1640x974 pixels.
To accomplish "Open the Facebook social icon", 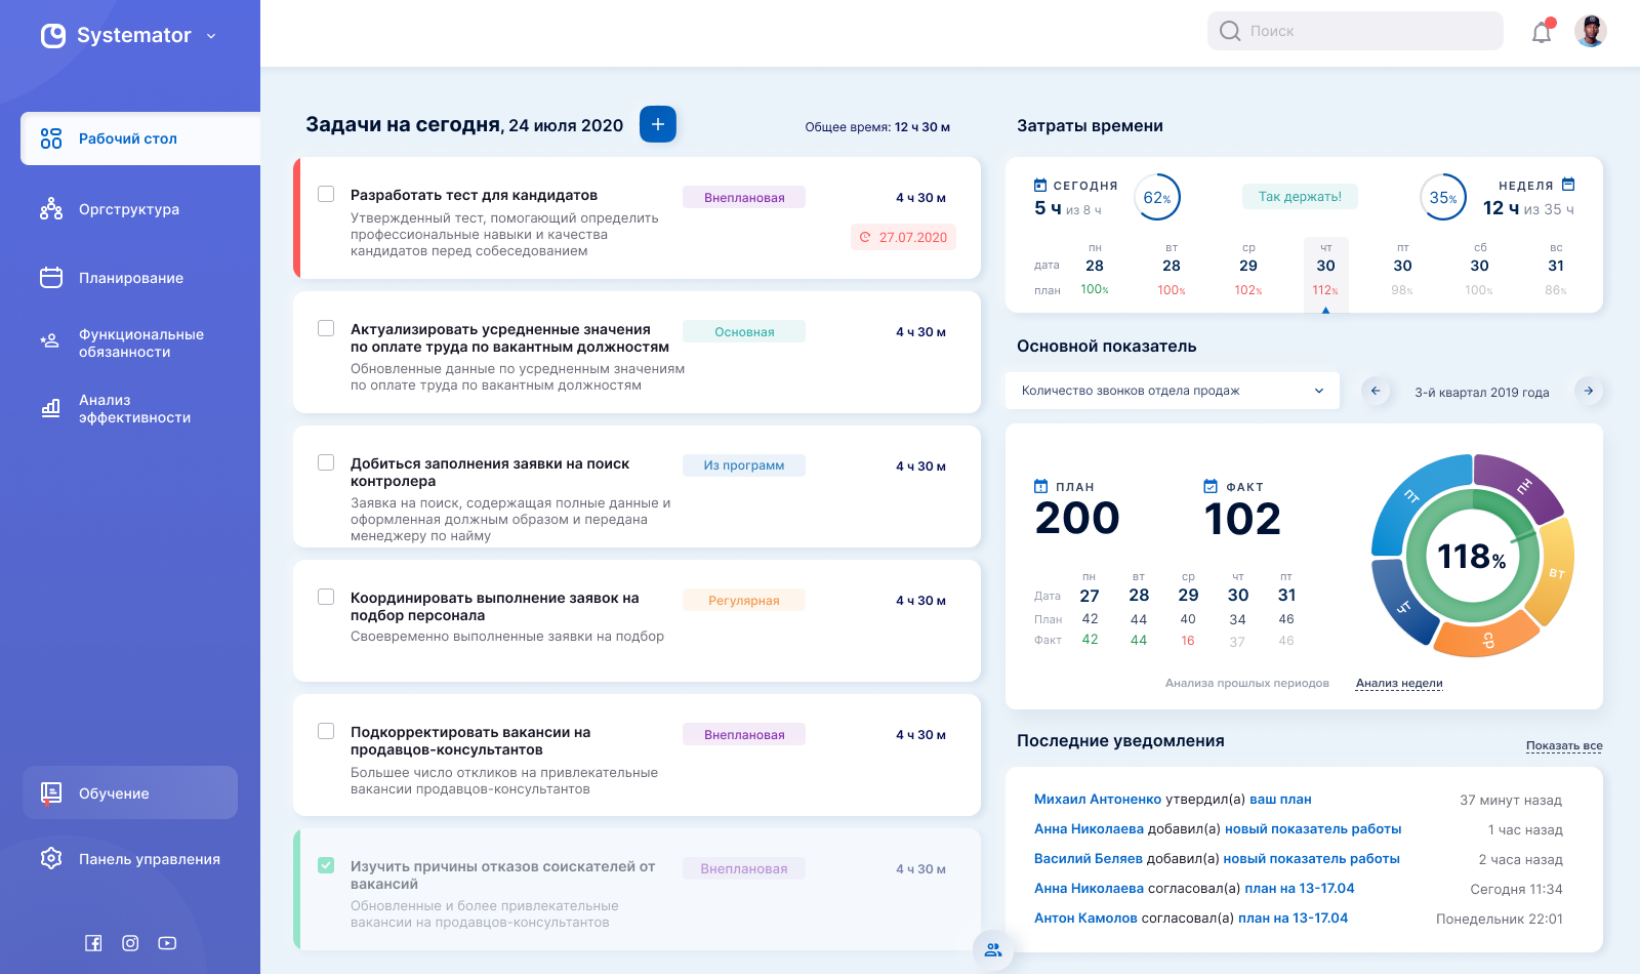I will [x=93, y=943].
